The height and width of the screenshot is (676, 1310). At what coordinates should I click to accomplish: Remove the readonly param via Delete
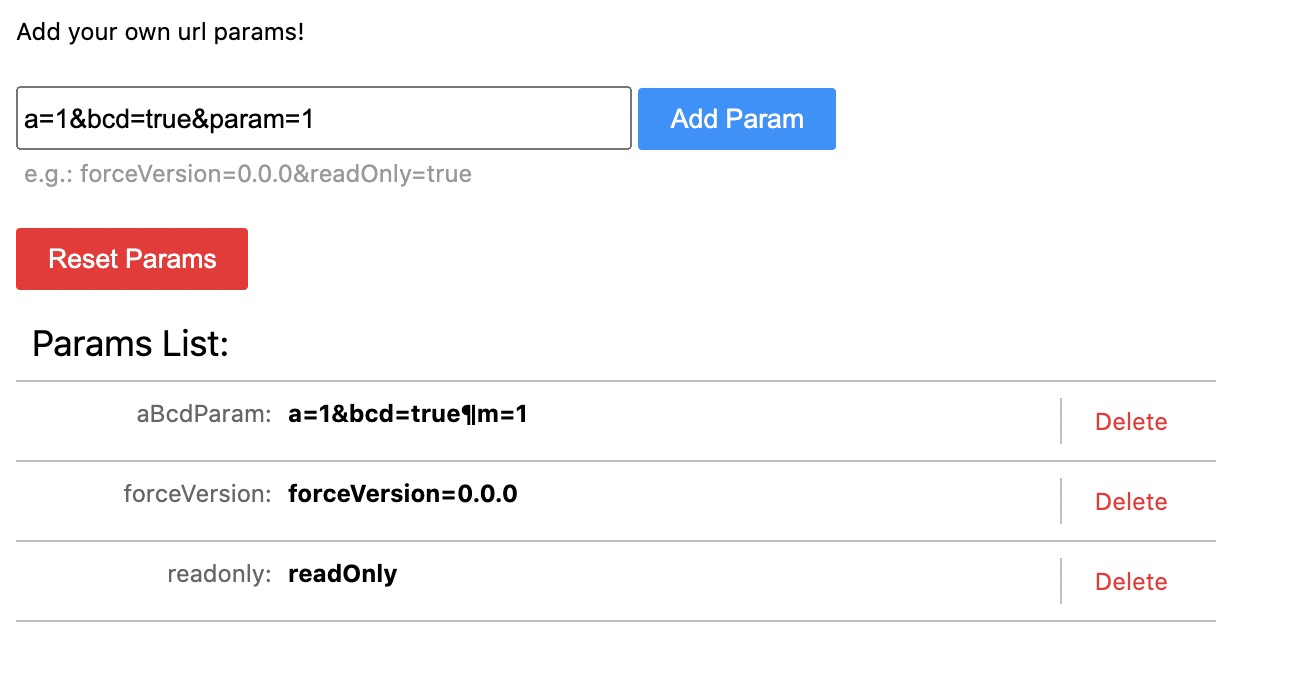point(1131,582)
